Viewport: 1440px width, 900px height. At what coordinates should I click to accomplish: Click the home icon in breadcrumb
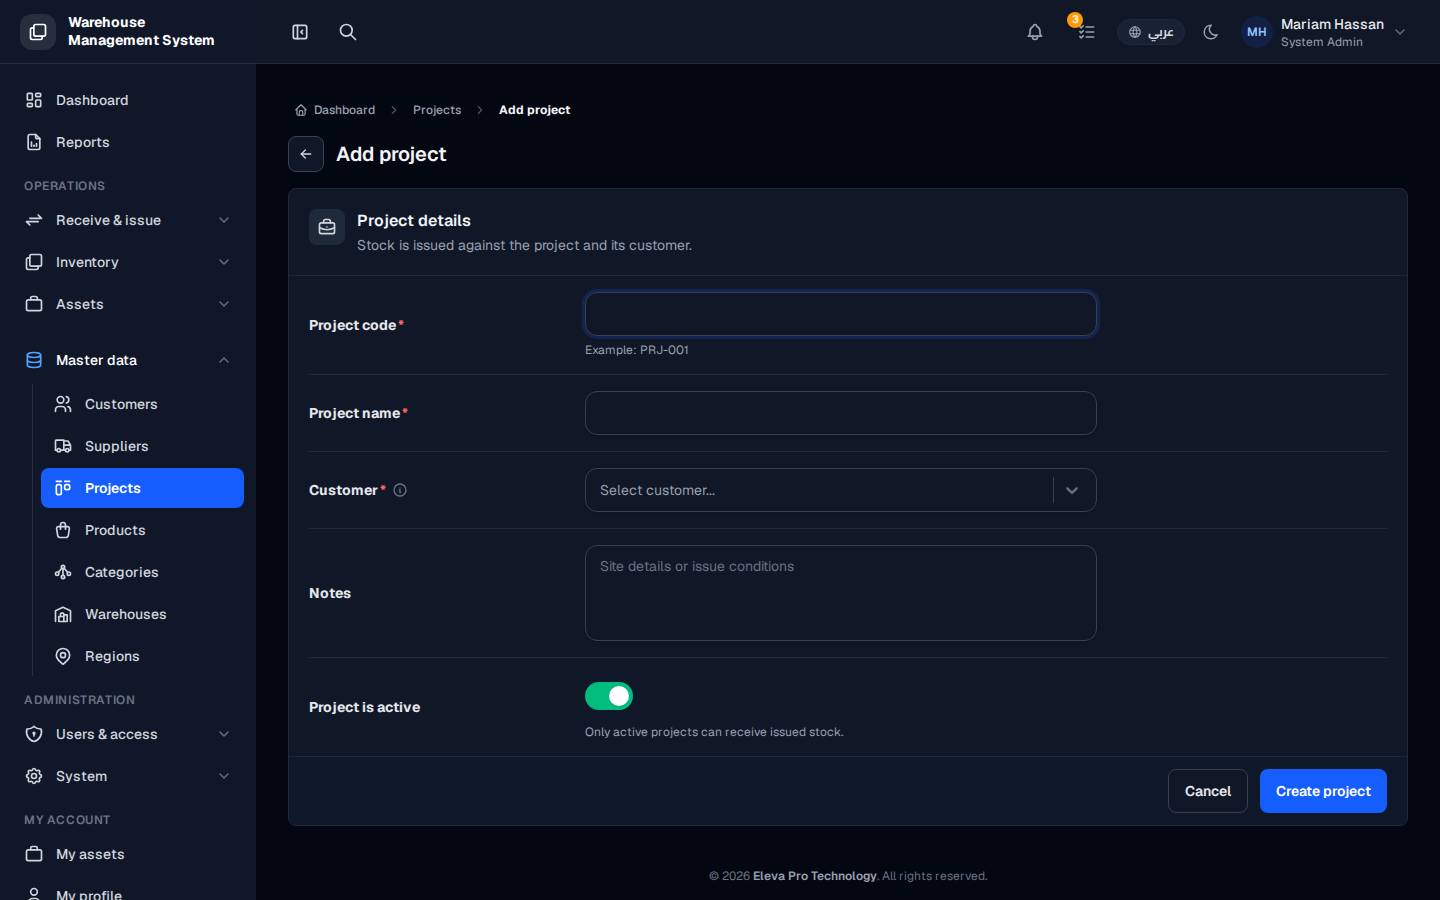click(x=301, y=110)
